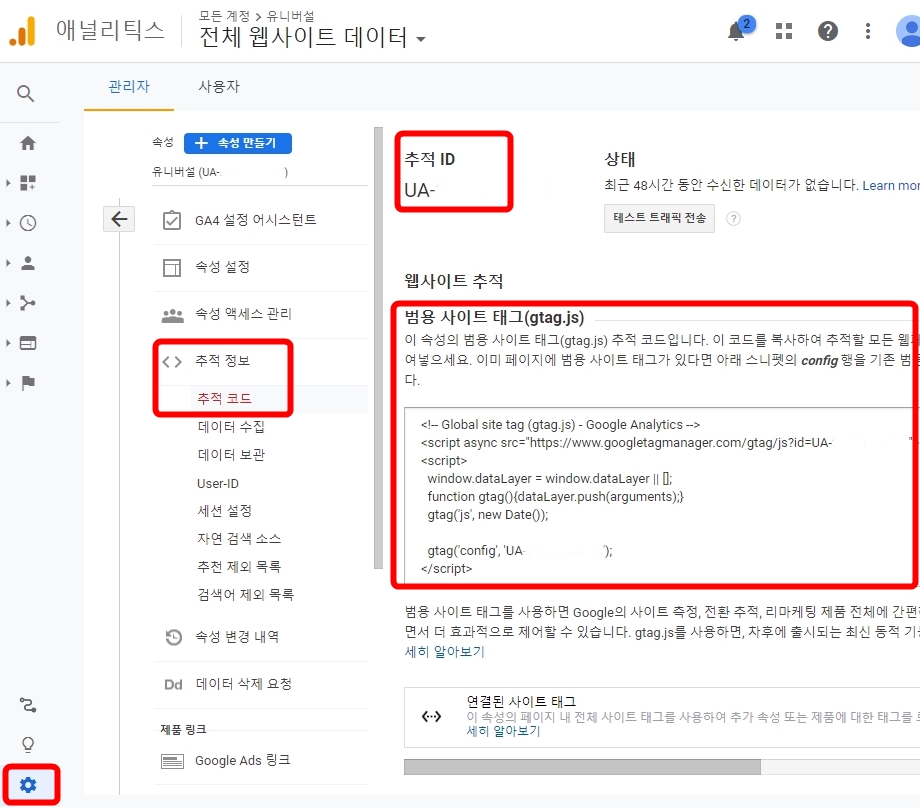Open the Learn more link in 상태
This screenshot has width=920, height=808.
click(891, 185)
